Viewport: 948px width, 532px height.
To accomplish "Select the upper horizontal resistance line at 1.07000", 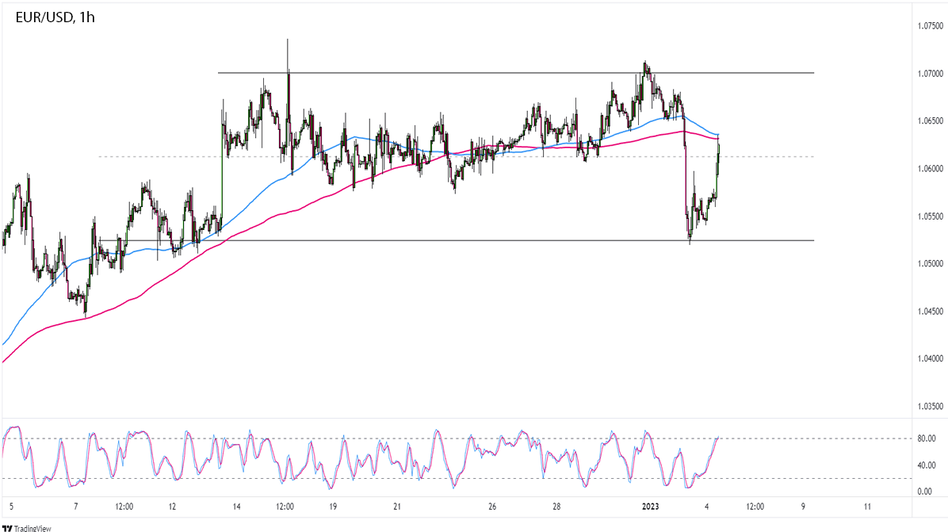I will pos(516,73).
